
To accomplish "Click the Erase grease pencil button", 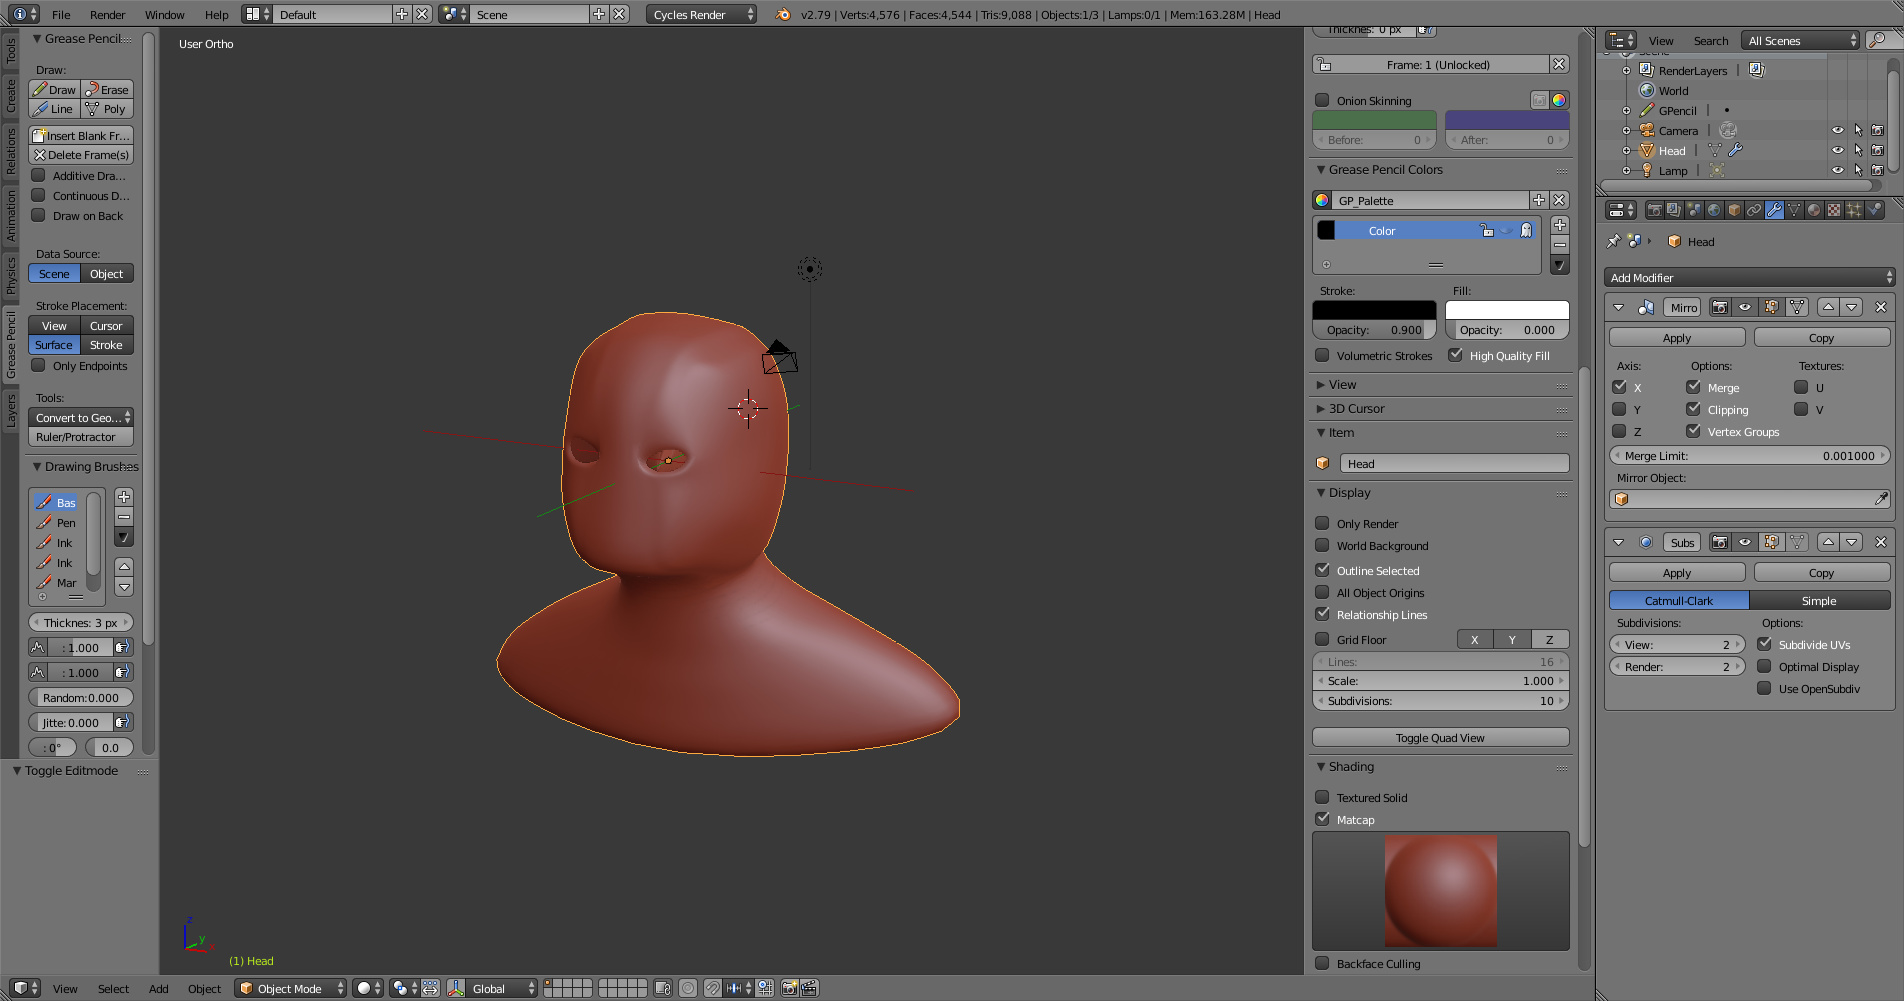I will tap(107, 89).
